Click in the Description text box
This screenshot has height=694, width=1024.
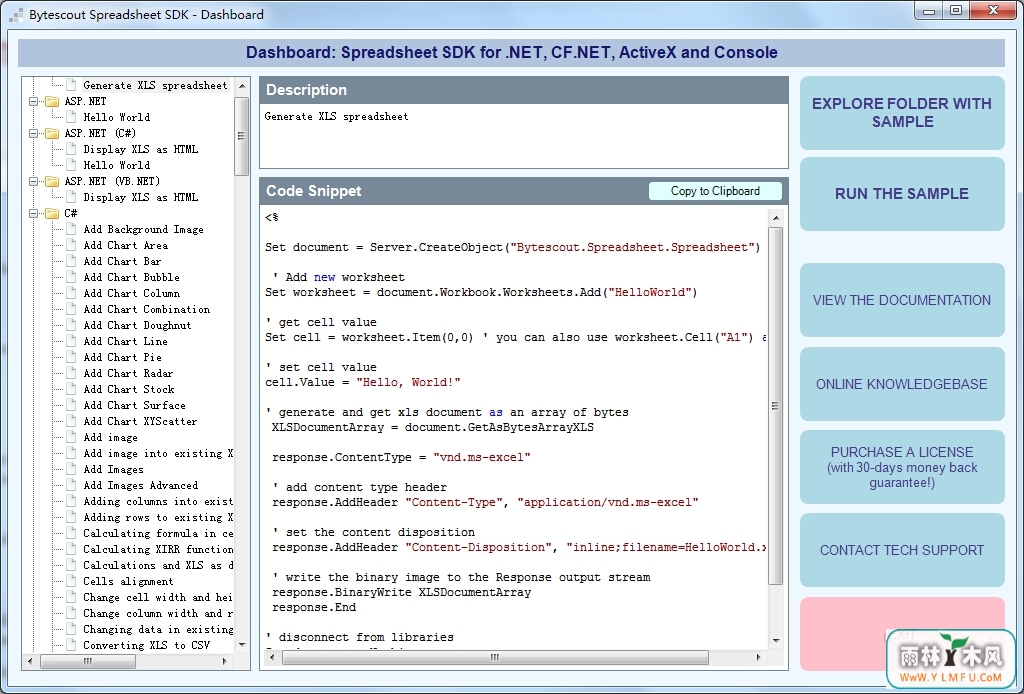[524, 136]
